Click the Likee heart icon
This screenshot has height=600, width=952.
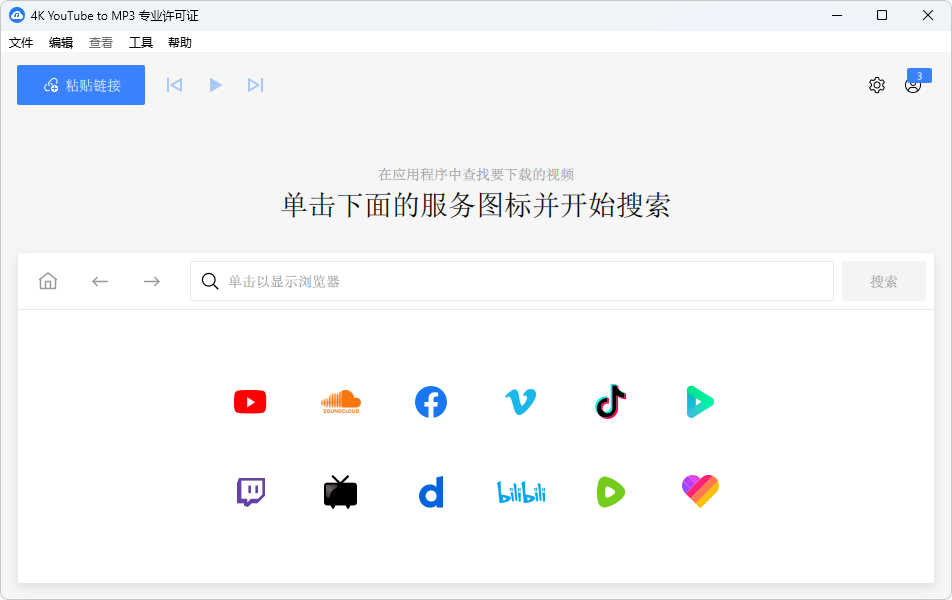[x=700, y=491]
